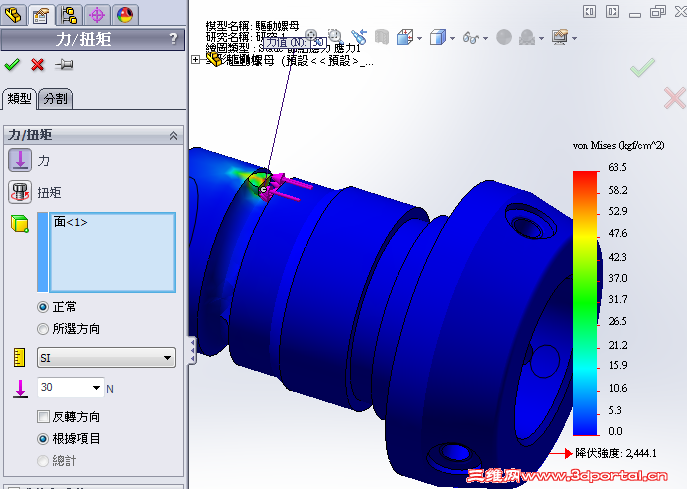This screenshot has width=687, height=489.
Task: Click Hide/Show Items glasses icon
Action: [471, 38]
